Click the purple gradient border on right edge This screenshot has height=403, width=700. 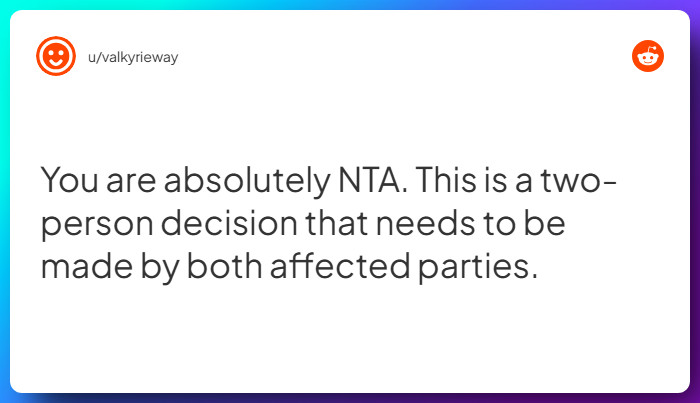click(x=695, y=201)
